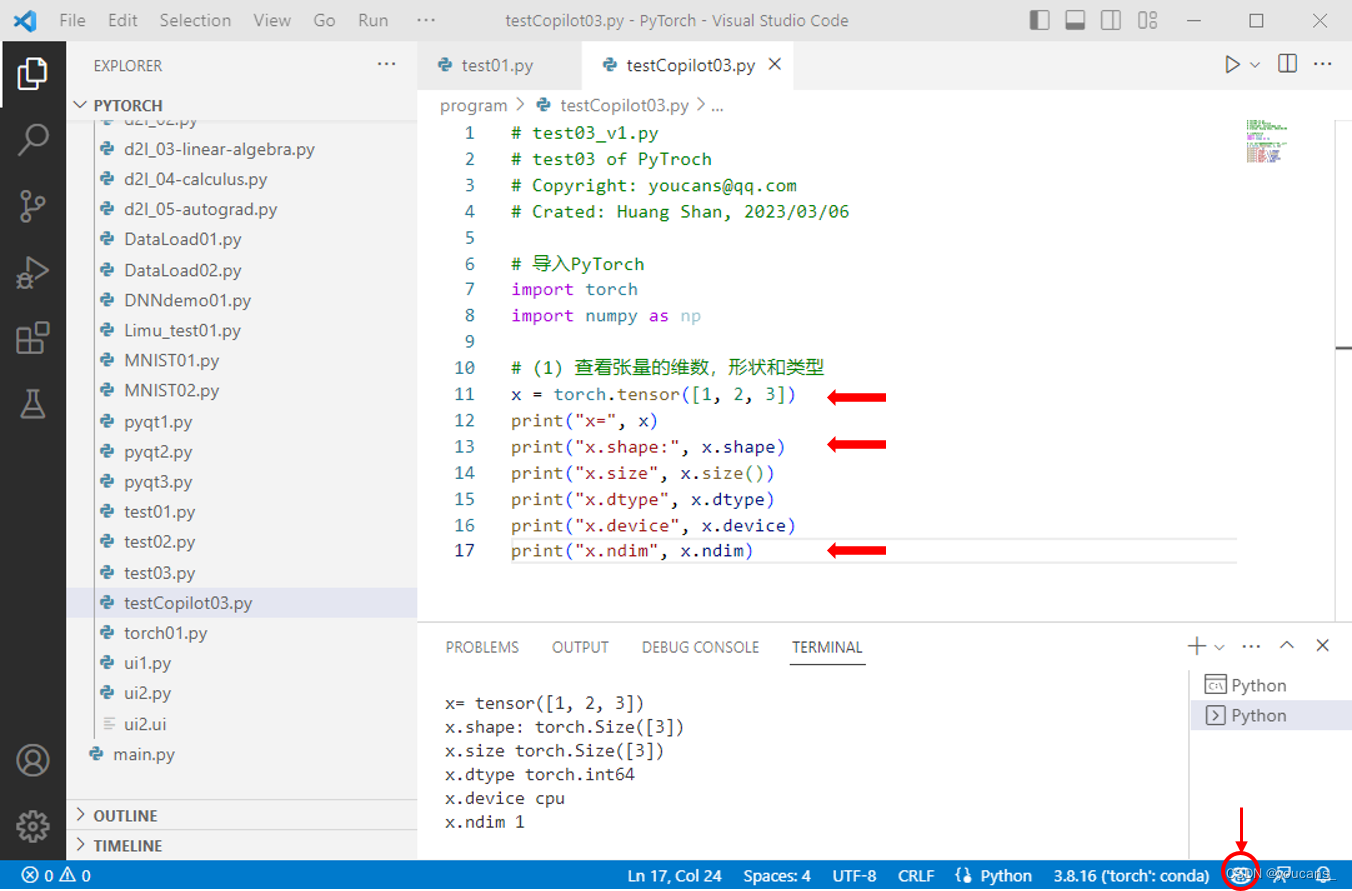Select second highlighted Python terminal
Screen dimensions: 1352x891
(x=1270, y=715)
